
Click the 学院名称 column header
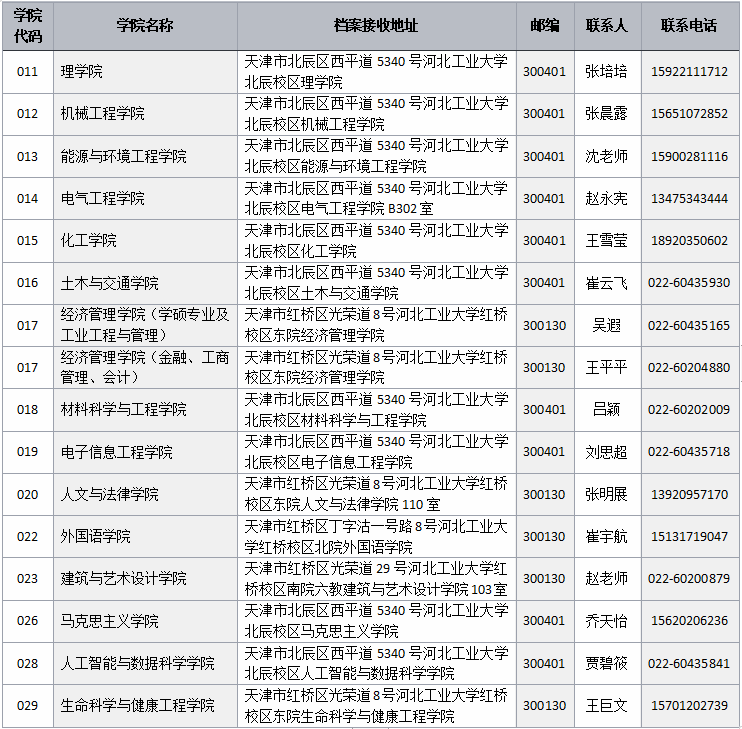[x=145, y=26]
